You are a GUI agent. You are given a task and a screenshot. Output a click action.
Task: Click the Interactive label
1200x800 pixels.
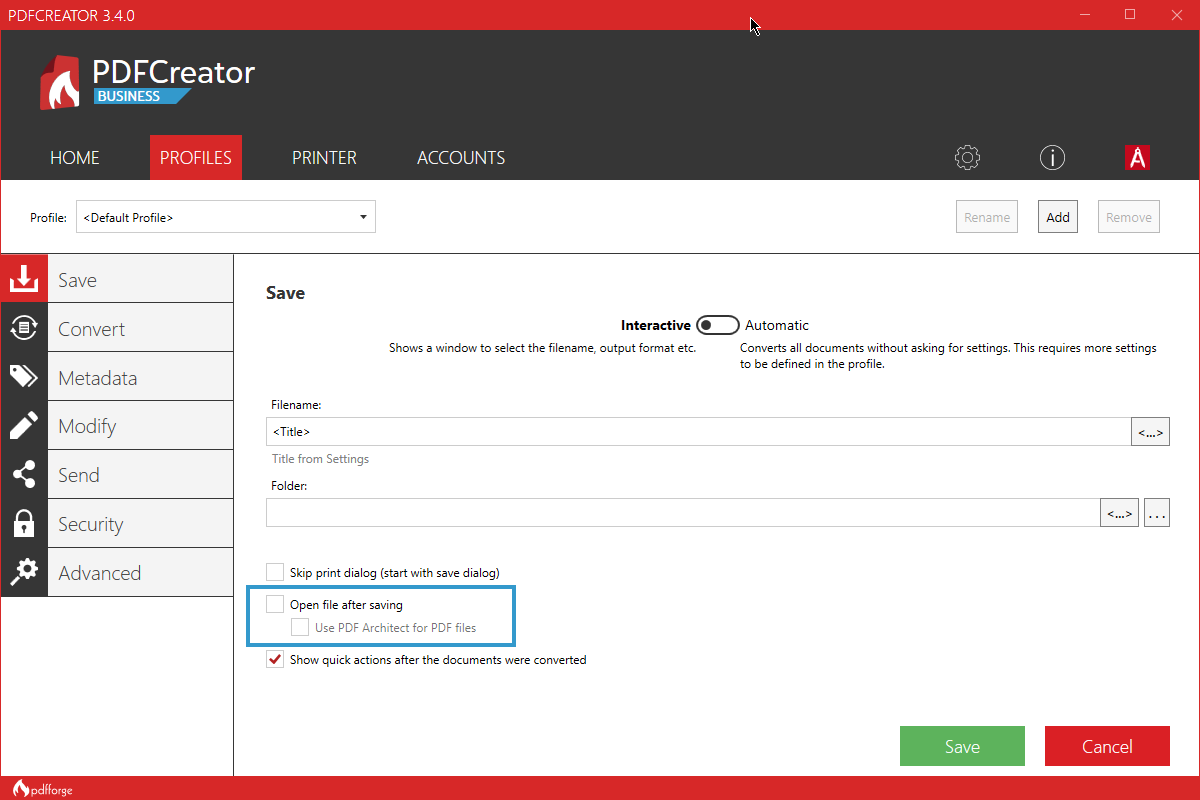[655, 325]
